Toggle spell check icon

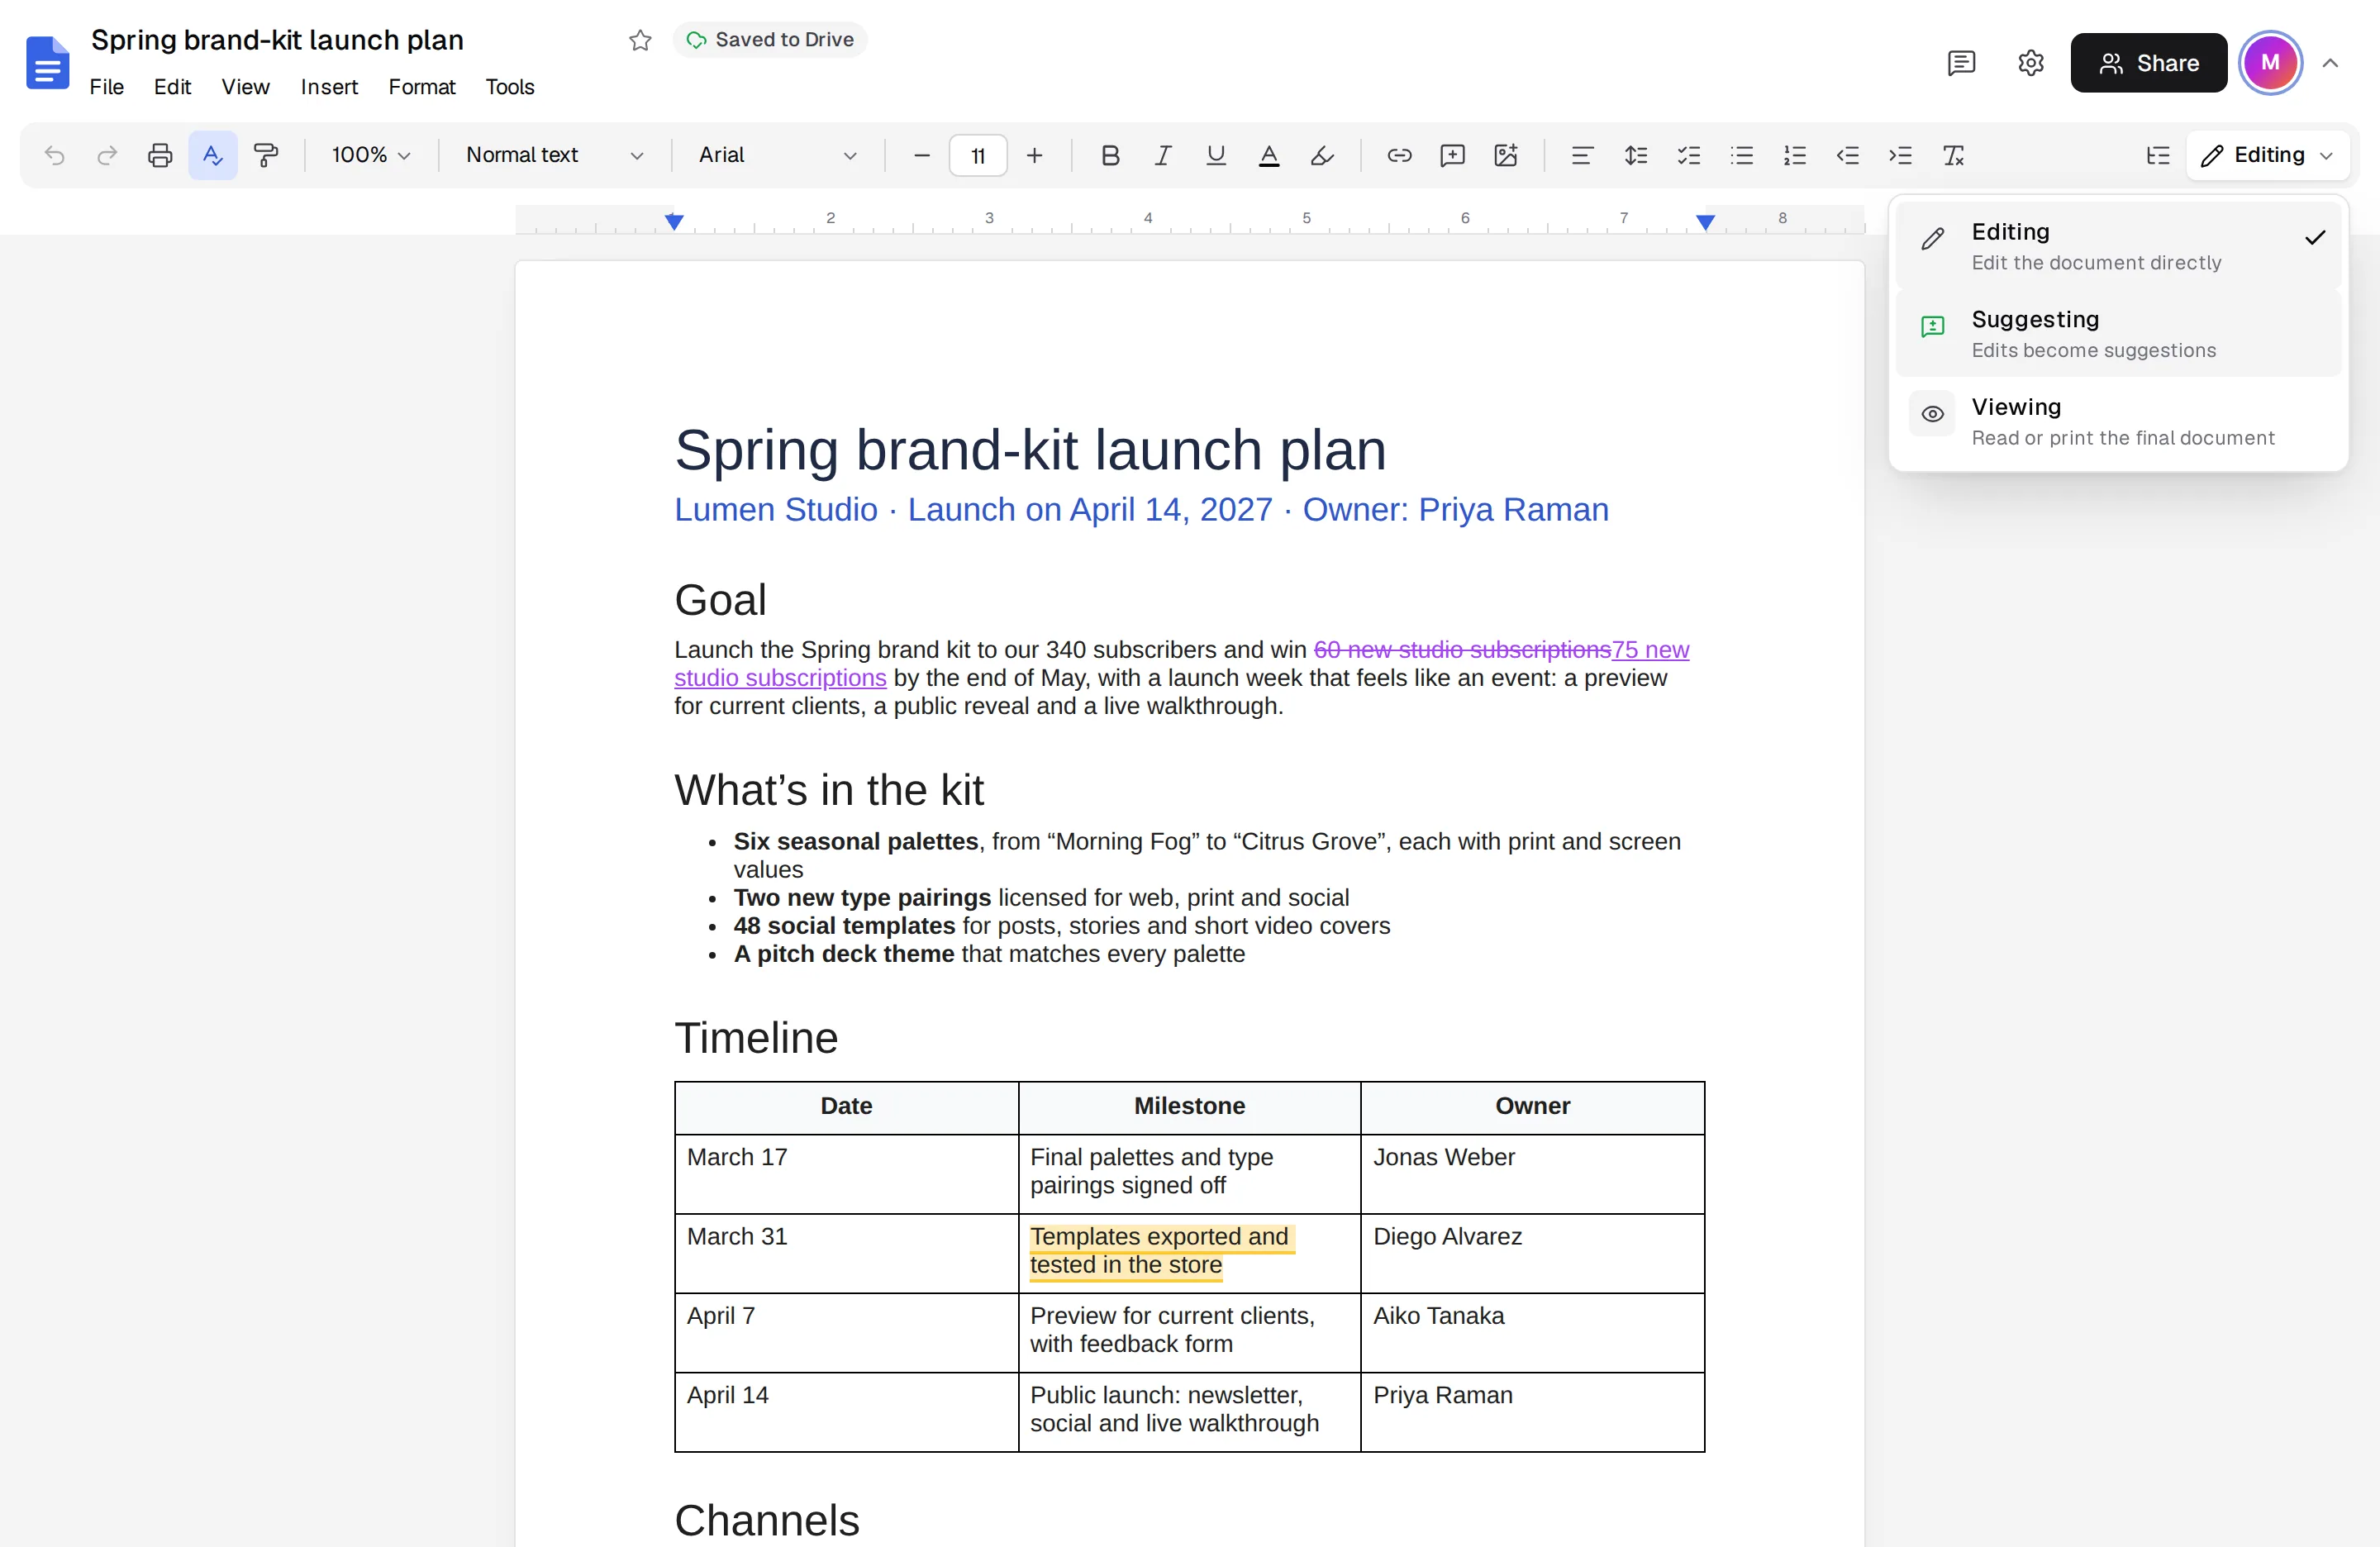click(x=213, y=155)
